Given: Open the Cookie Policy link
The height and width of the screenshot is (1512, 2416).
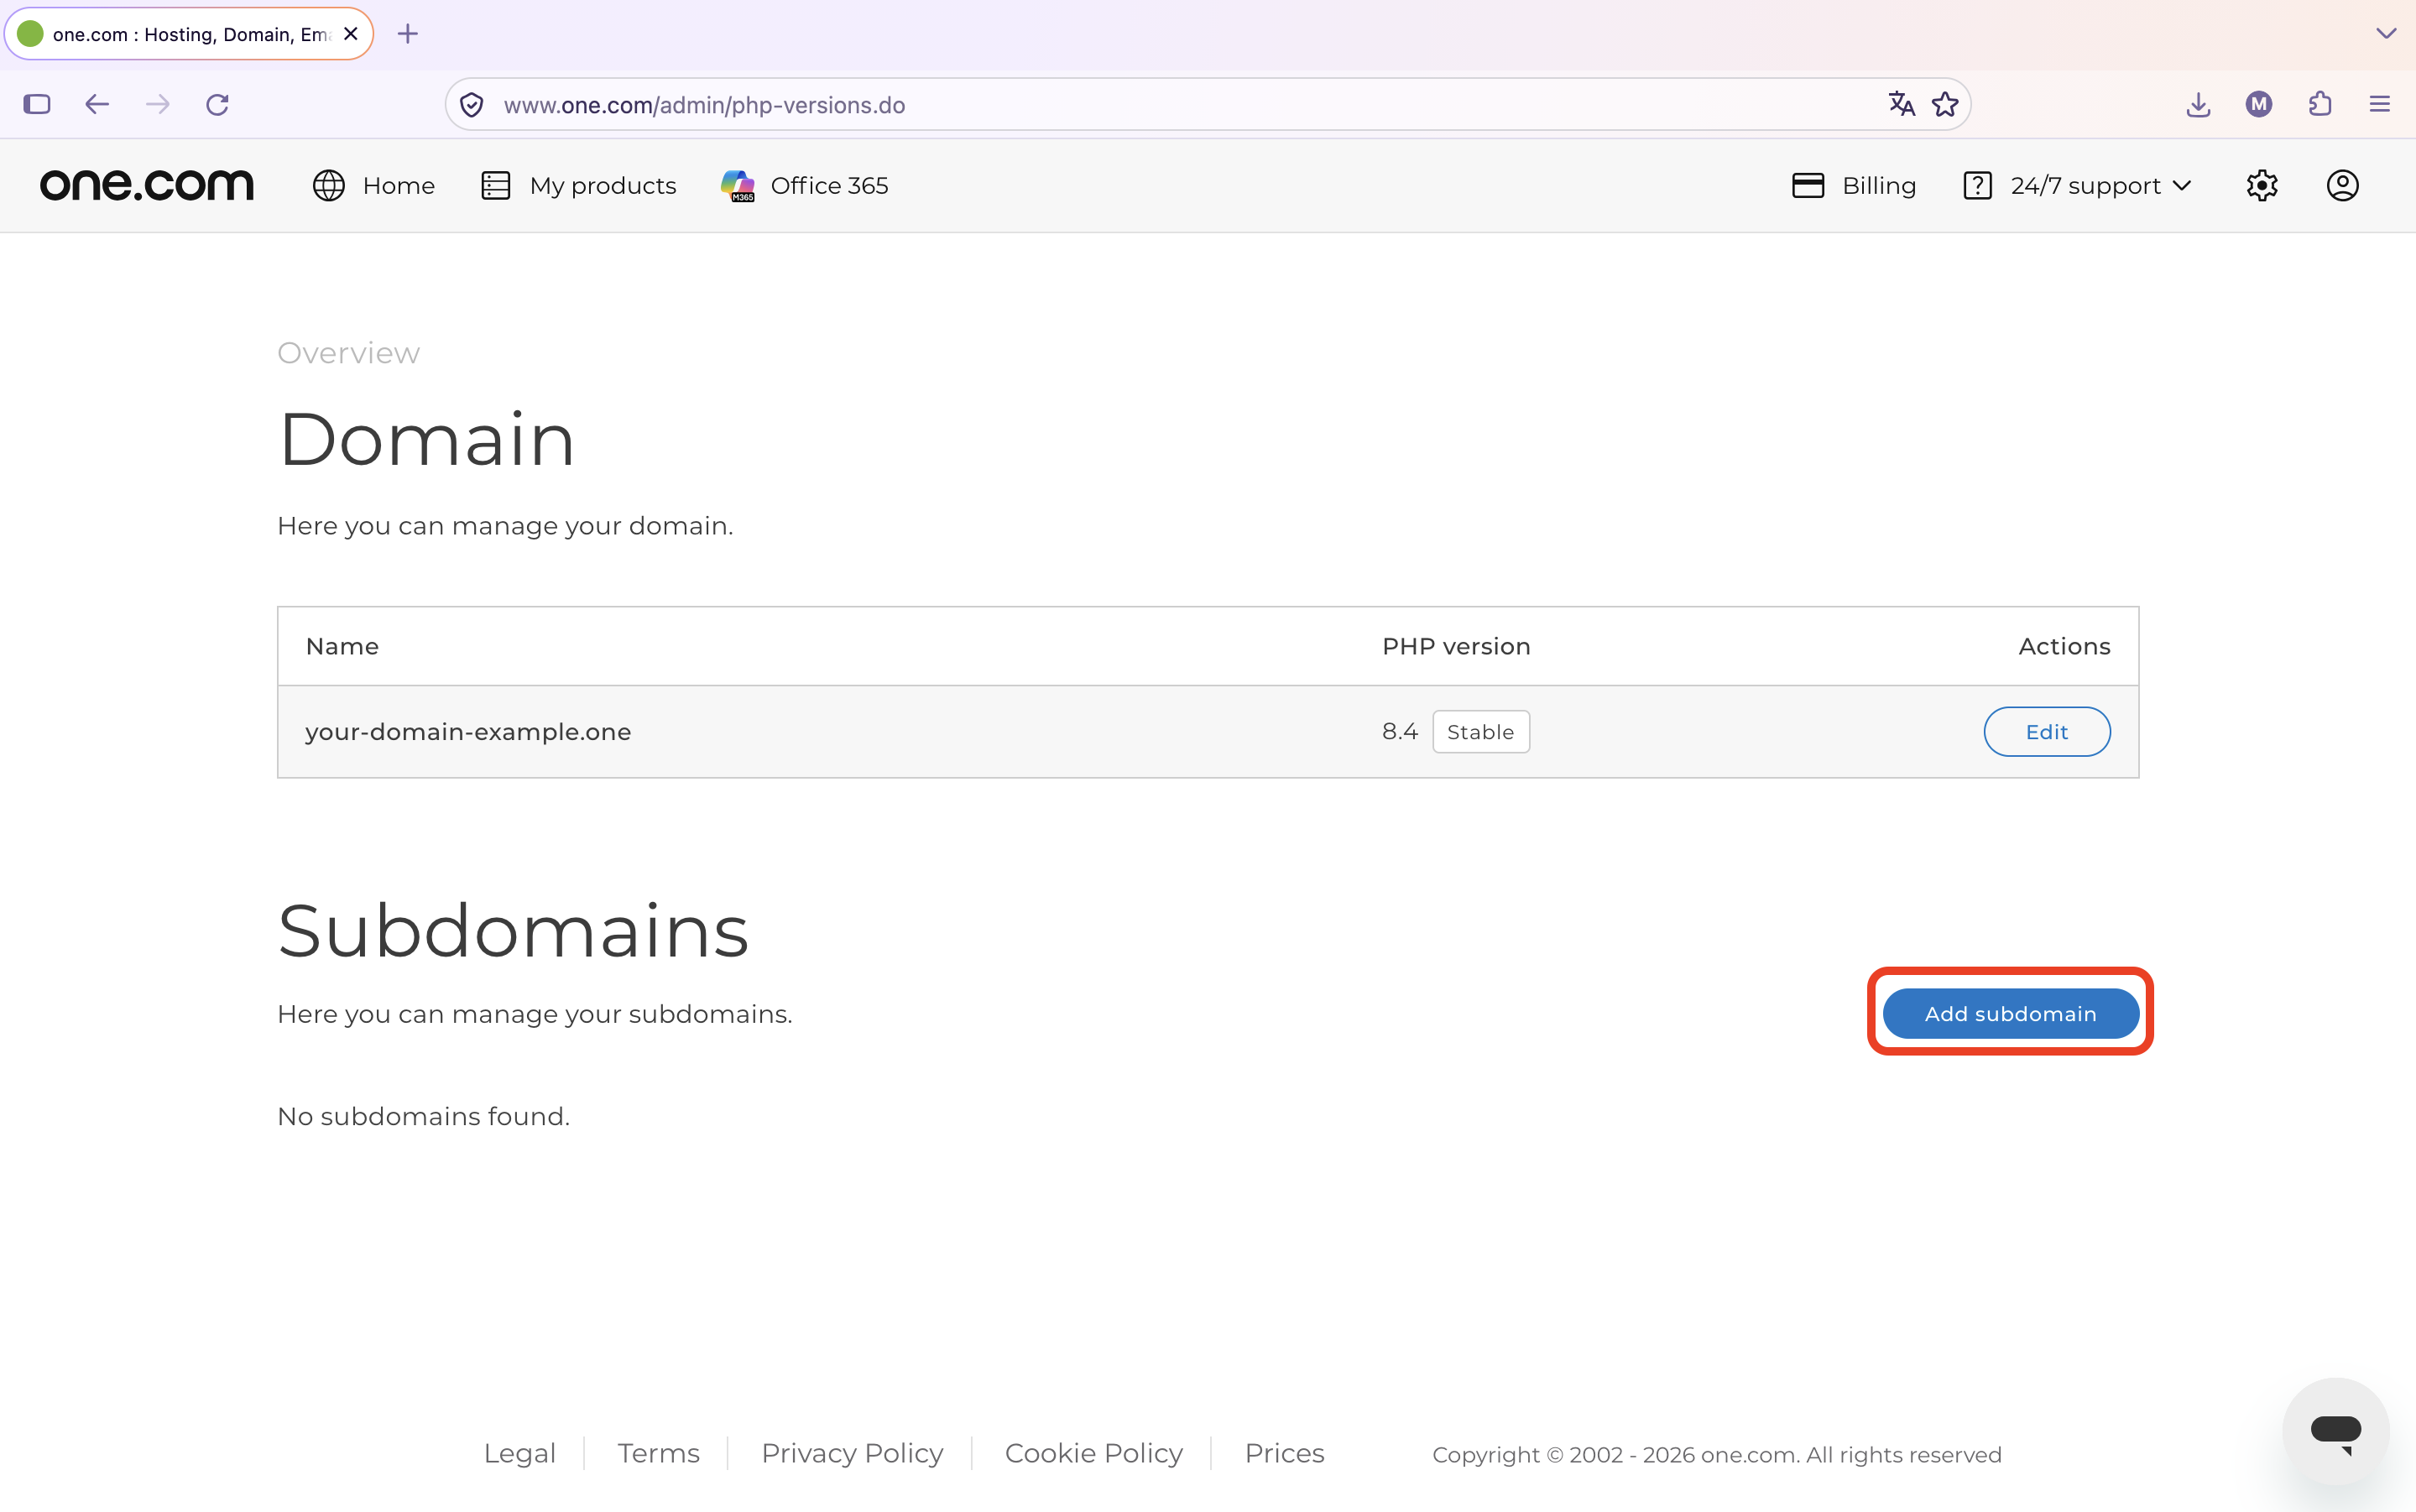Looking at the screenshot, I should point(1093,1453).
